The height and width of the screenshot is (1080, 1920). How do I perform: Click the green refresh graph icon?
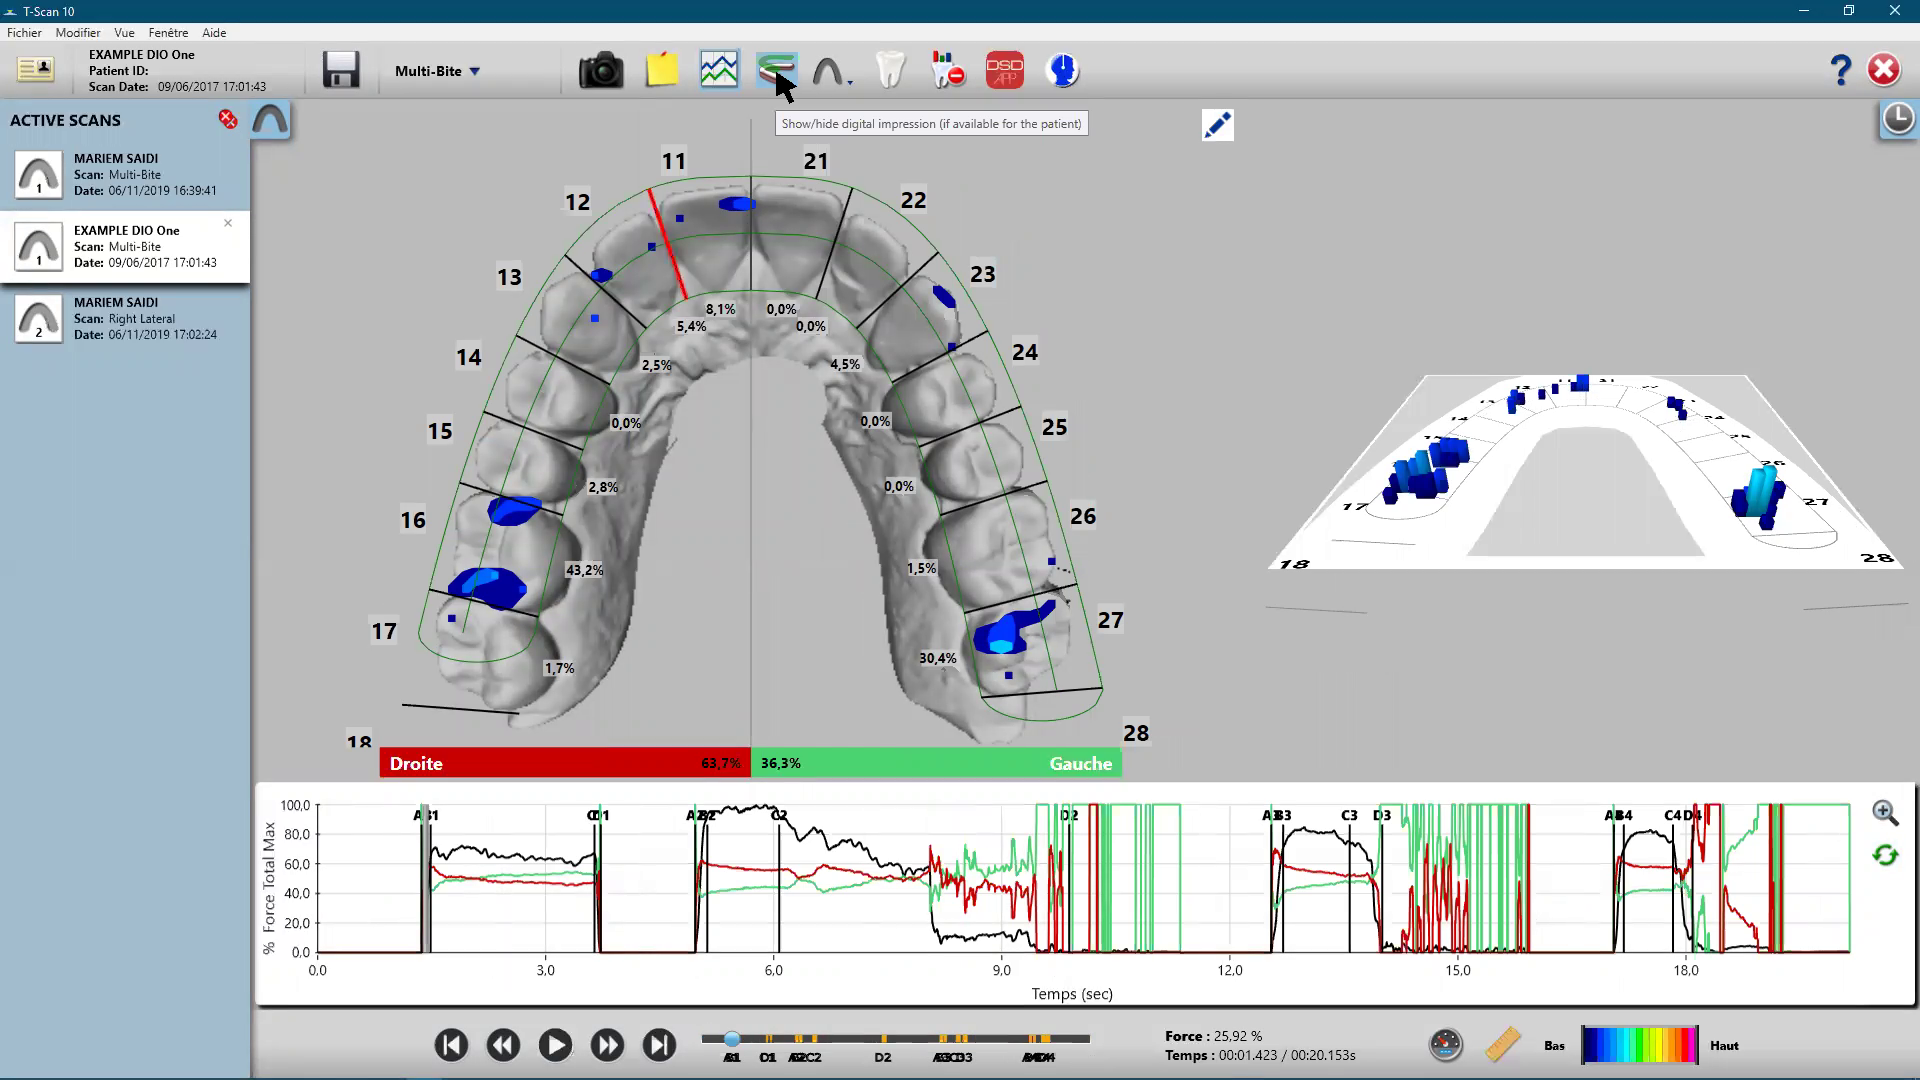point(1885,855)
